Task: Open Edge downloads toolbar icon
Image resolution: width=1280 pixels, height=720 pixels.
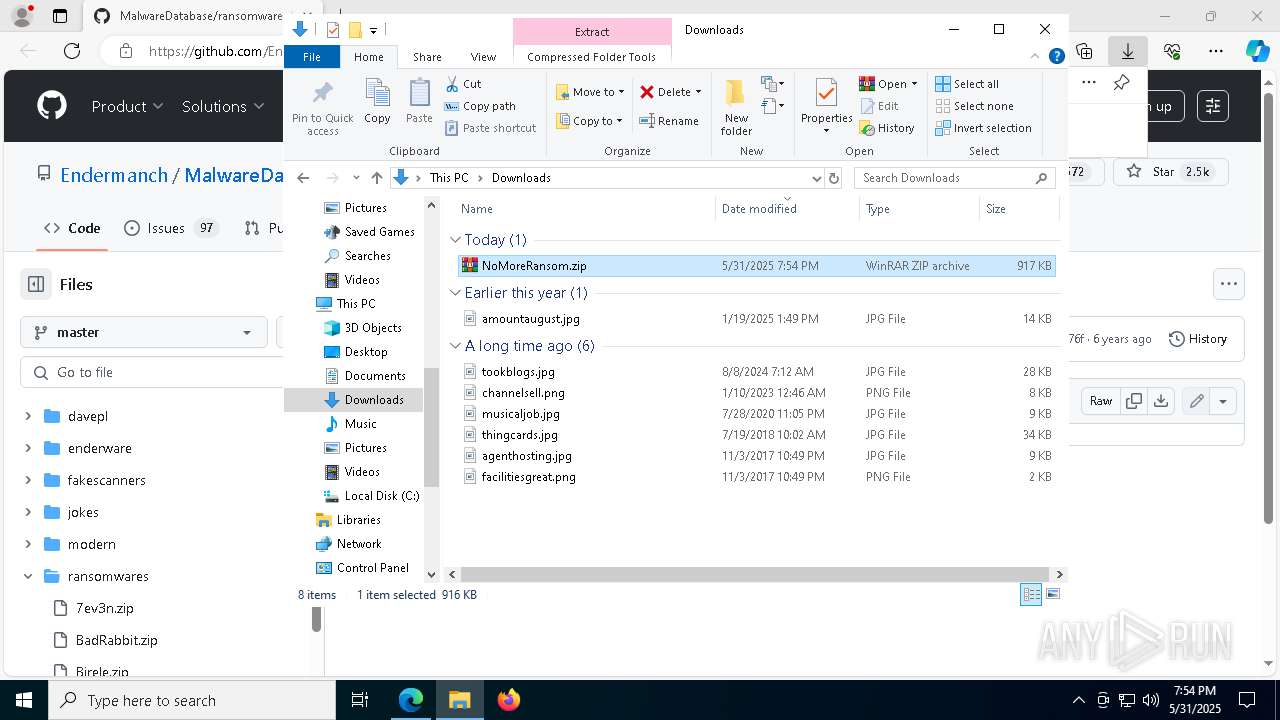Action: [1128, 51]
